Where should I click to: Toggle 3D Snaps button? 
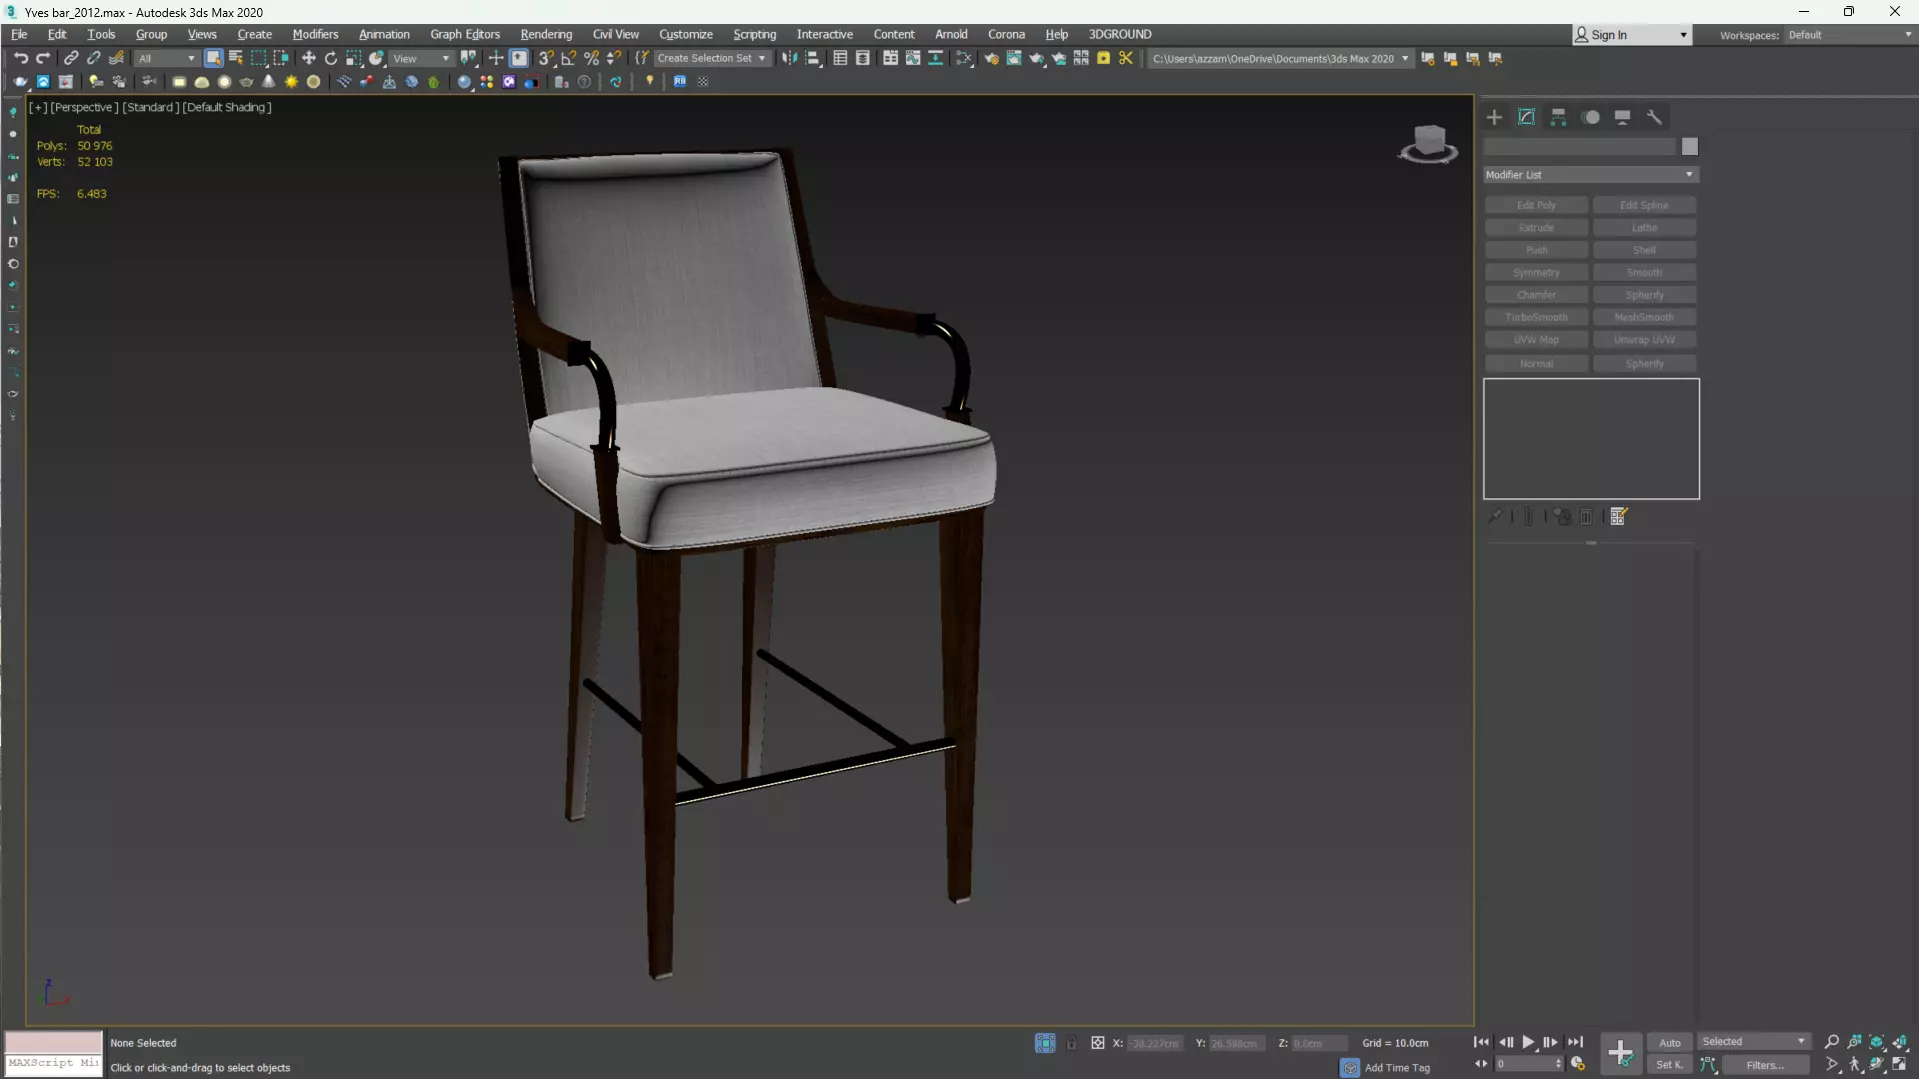546,58
